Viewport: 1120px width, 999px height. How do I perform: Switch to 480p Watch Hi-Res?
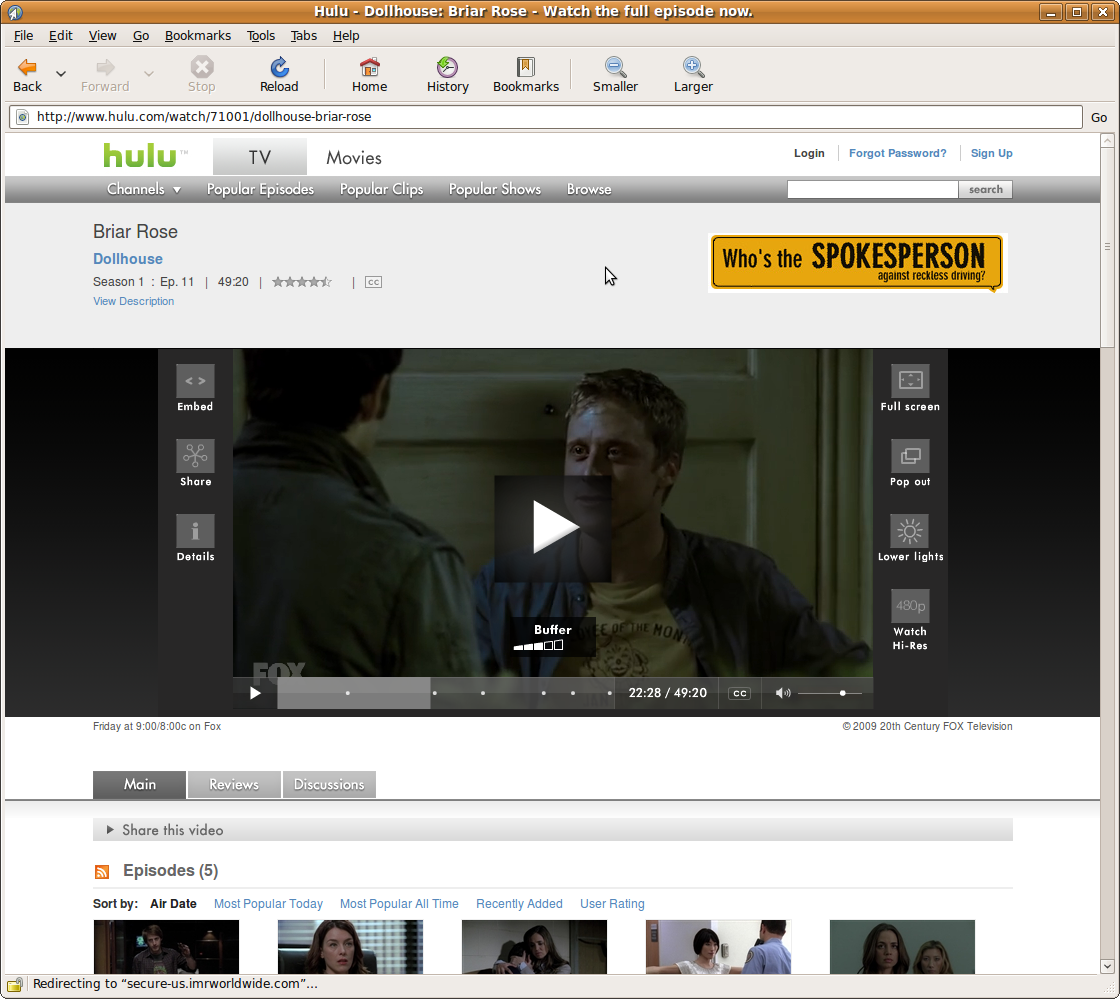tap(910, 607)
